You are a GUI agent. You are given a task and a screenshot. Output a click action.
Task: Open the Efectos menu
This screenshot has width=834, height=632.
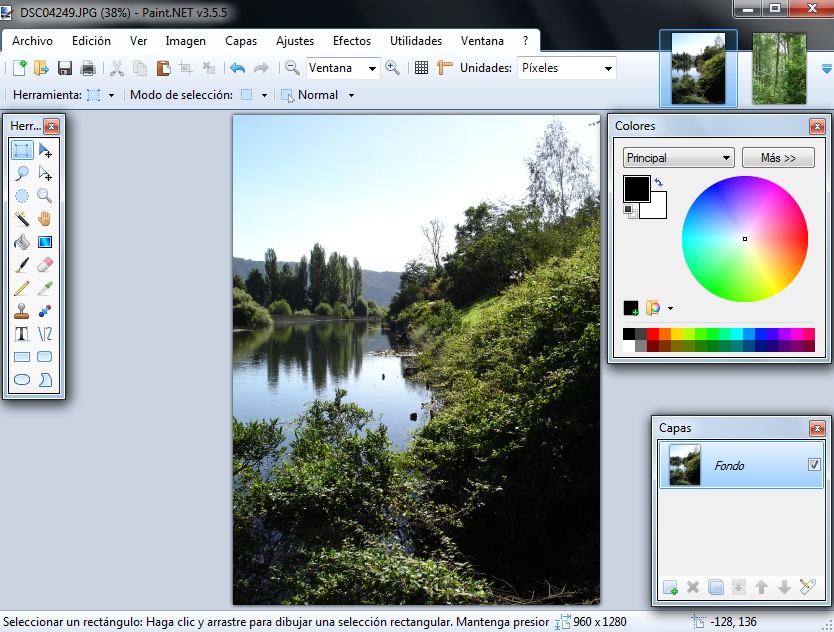click(x=351, y=41)
